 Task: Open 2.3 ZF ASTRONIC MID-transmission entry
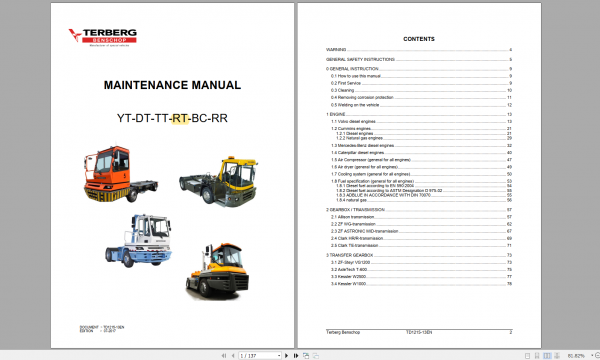click(421, 231)
